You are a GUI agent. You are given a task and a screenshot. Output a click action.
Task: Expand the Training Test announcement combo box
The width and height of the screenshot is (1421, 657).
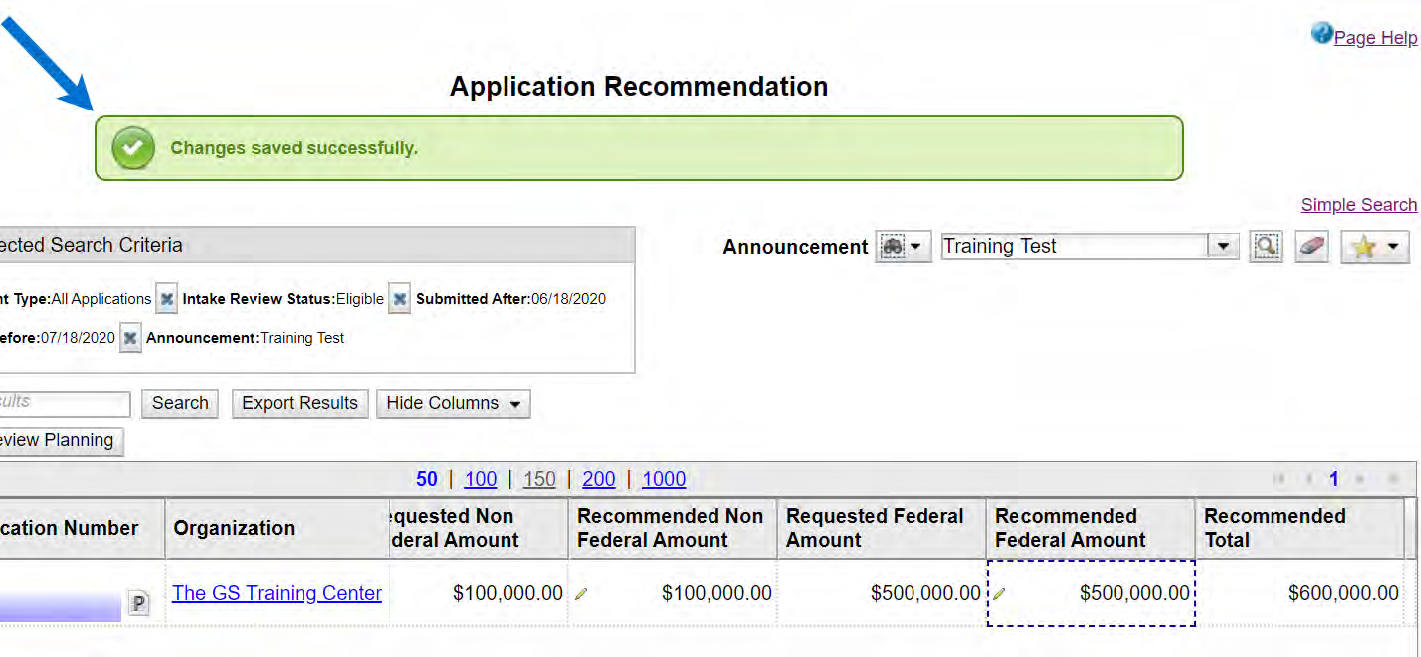[x=1222, y=247]
